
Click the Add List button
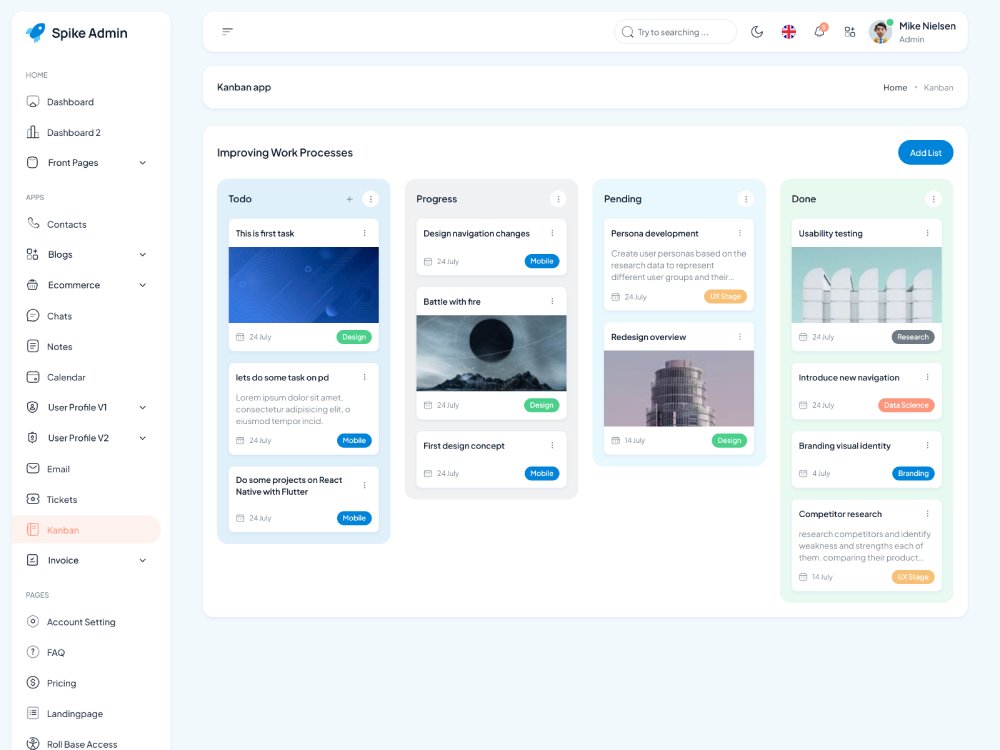925,152
